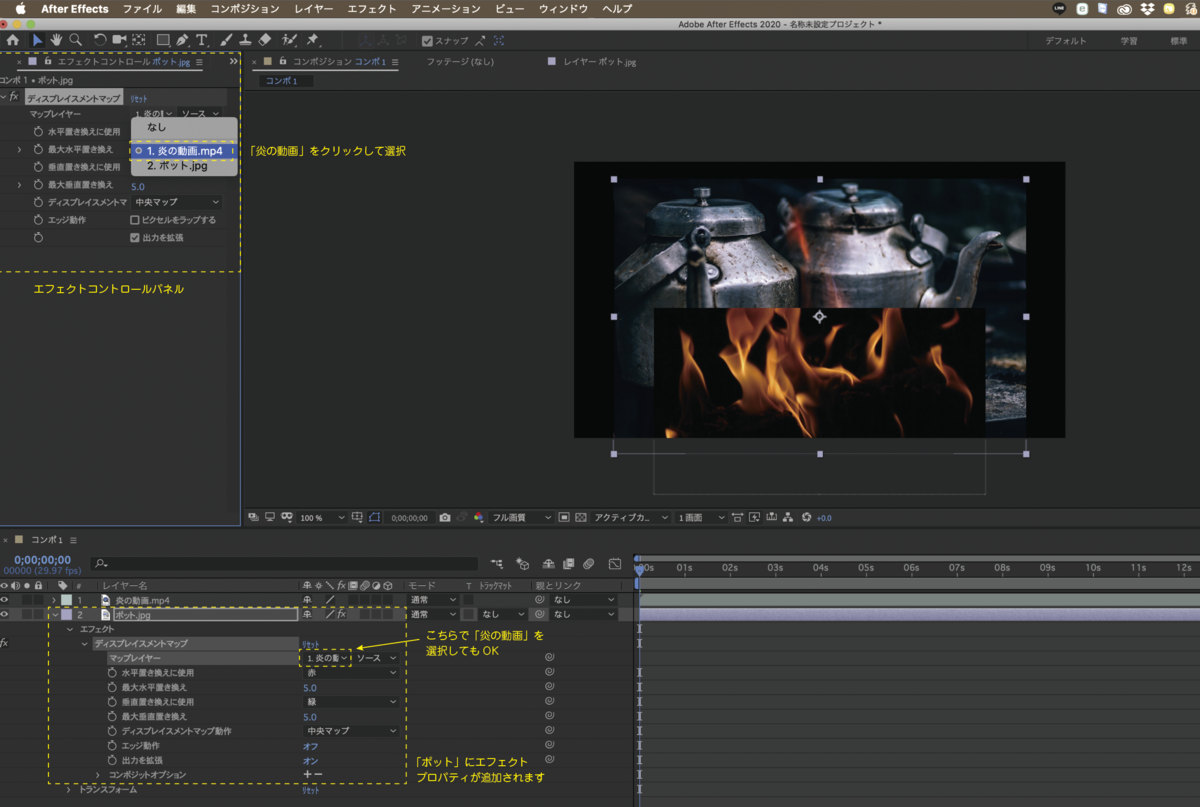Click the motion blur enable icon in timeline

coord(589,564)
